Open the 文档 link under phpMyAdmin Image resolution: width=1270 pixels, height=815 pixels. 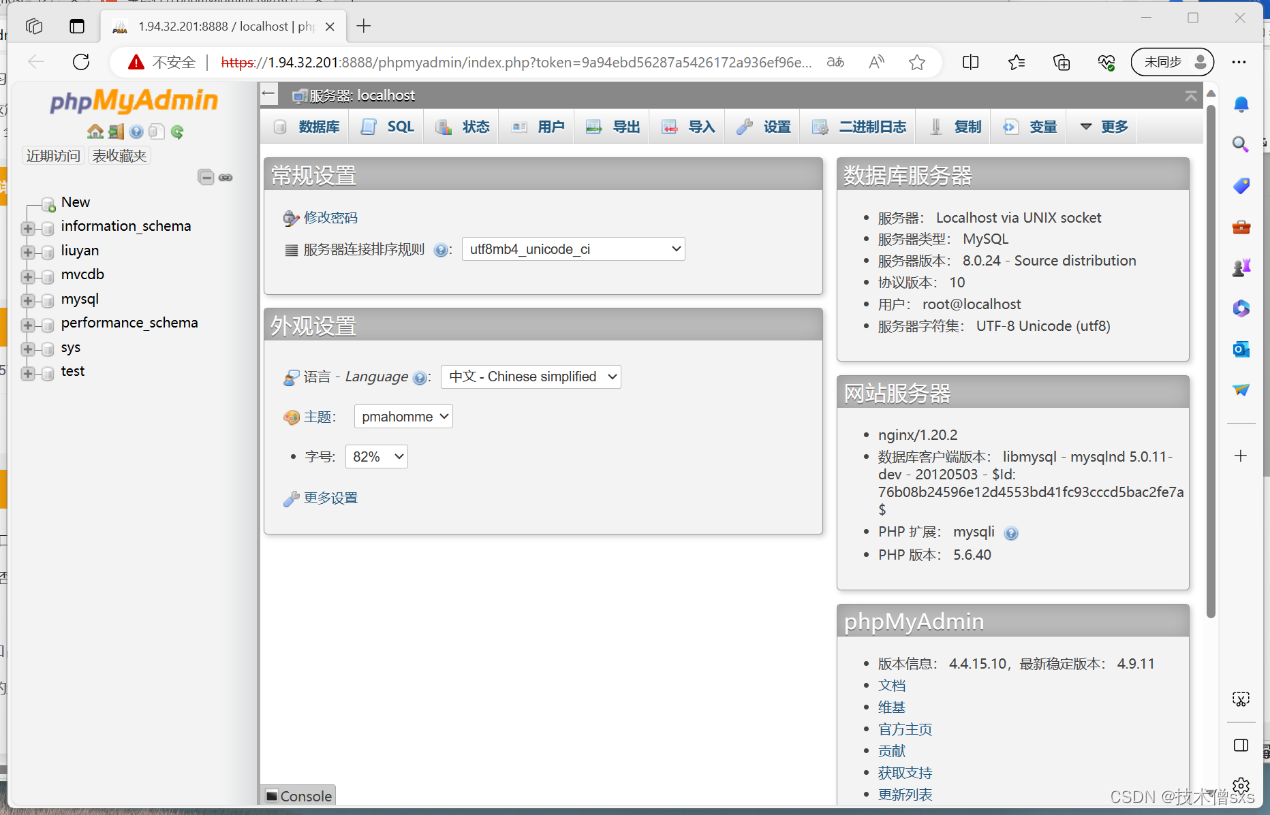892,686
